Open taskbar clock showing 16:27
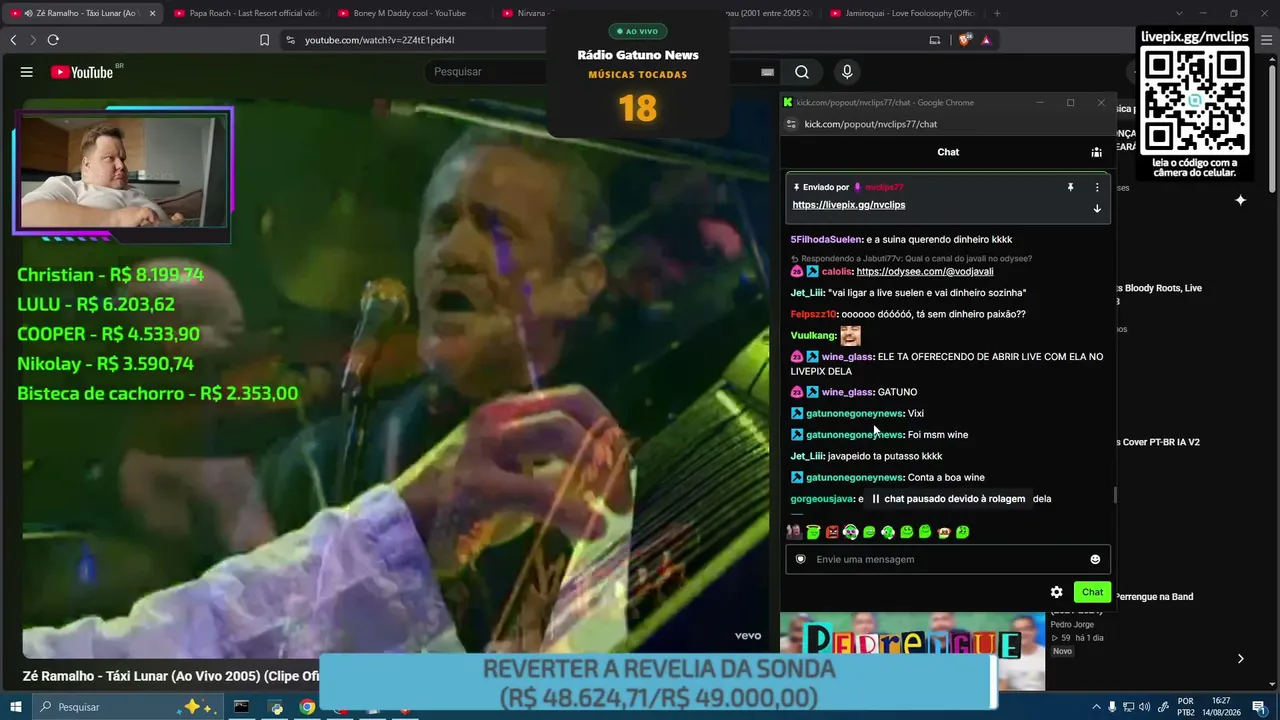This screenshot has width=1280, height=720. 1220,707
